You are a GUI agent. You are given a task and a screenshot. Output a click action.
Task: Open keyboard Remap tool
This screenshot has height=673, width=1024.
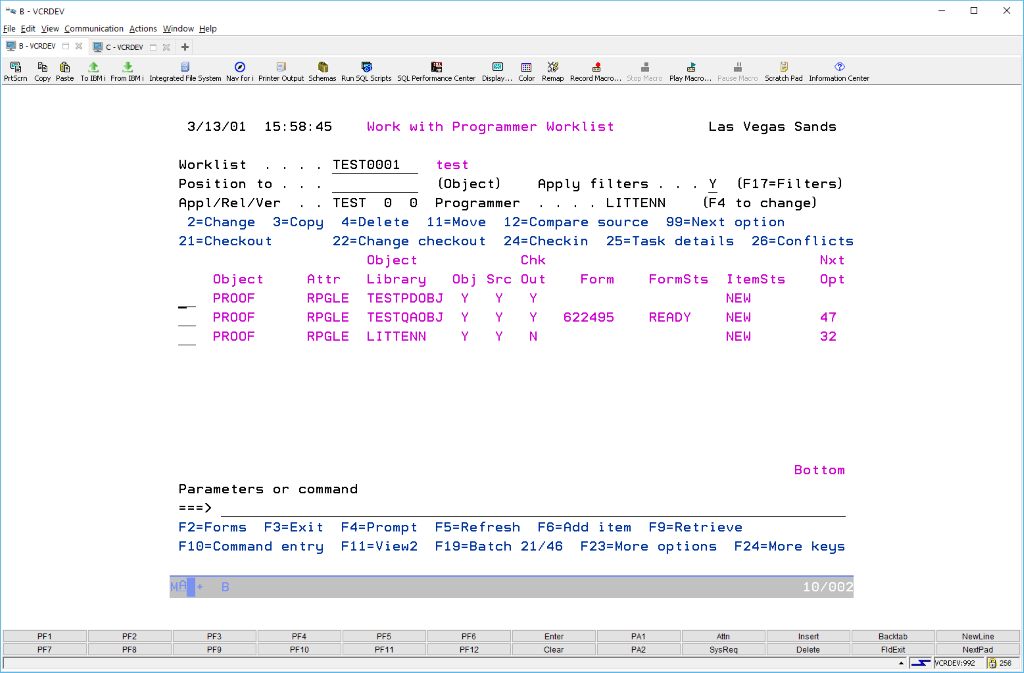(552, 71)
